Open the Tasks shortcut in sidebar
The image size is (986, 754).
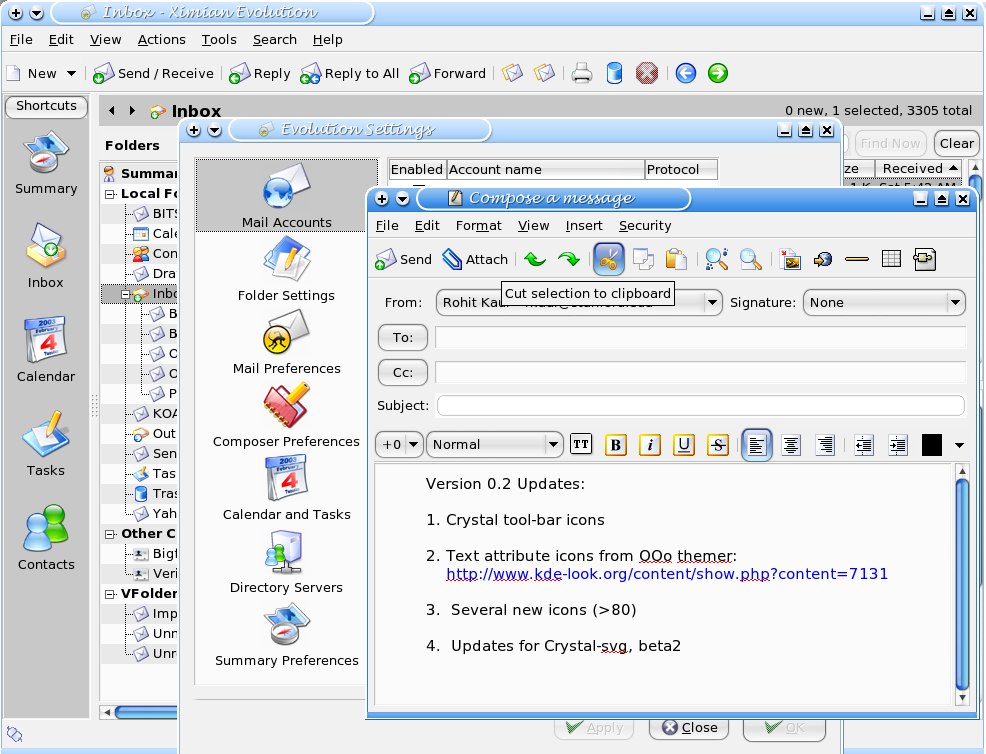point(46,444)
